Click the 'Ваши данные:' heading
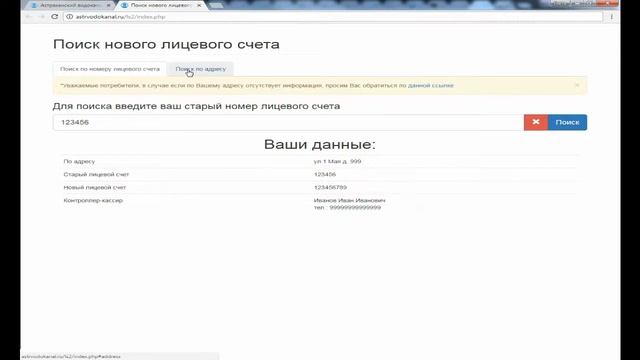The width and height of the screenshot is (640, 360). (x=320, y=144)
